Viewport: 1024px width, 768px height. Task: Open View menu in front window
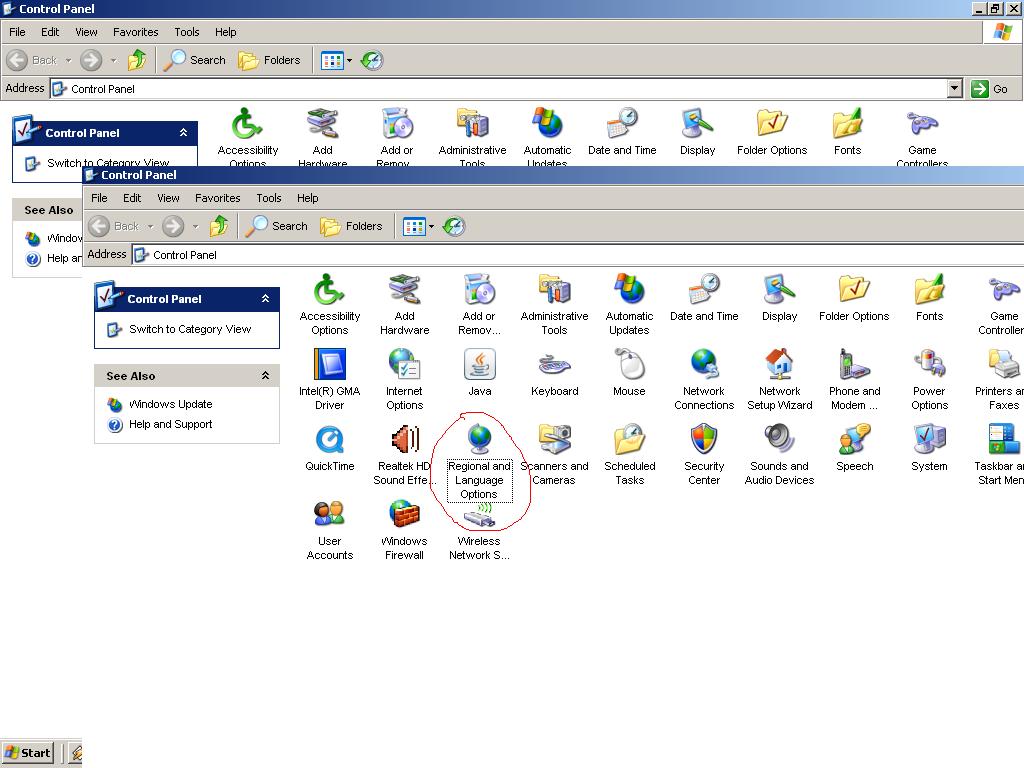click(x=168, y=198)
